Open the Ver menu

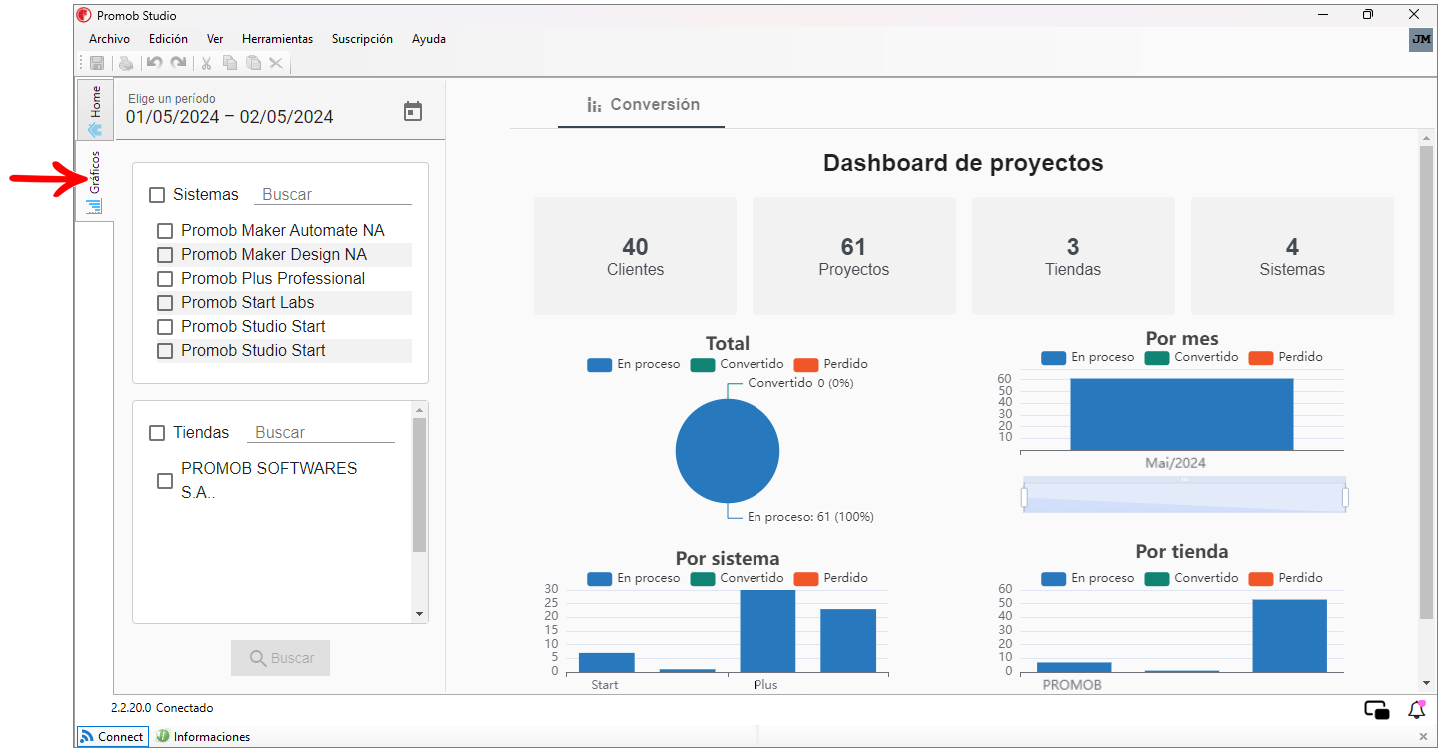(215, 39)
